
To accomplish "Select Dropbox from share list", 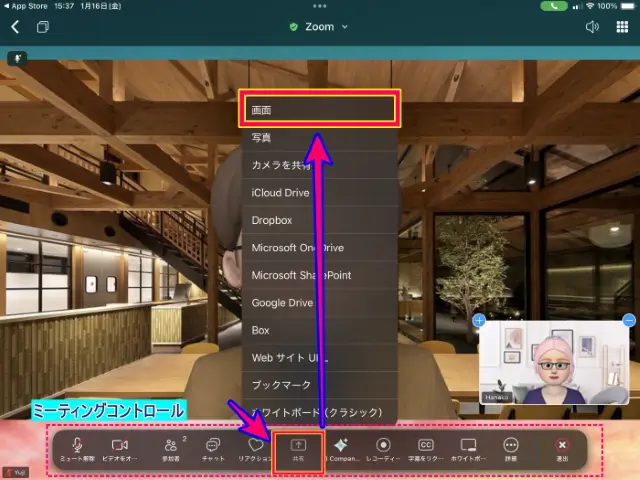I will [320, 220].
